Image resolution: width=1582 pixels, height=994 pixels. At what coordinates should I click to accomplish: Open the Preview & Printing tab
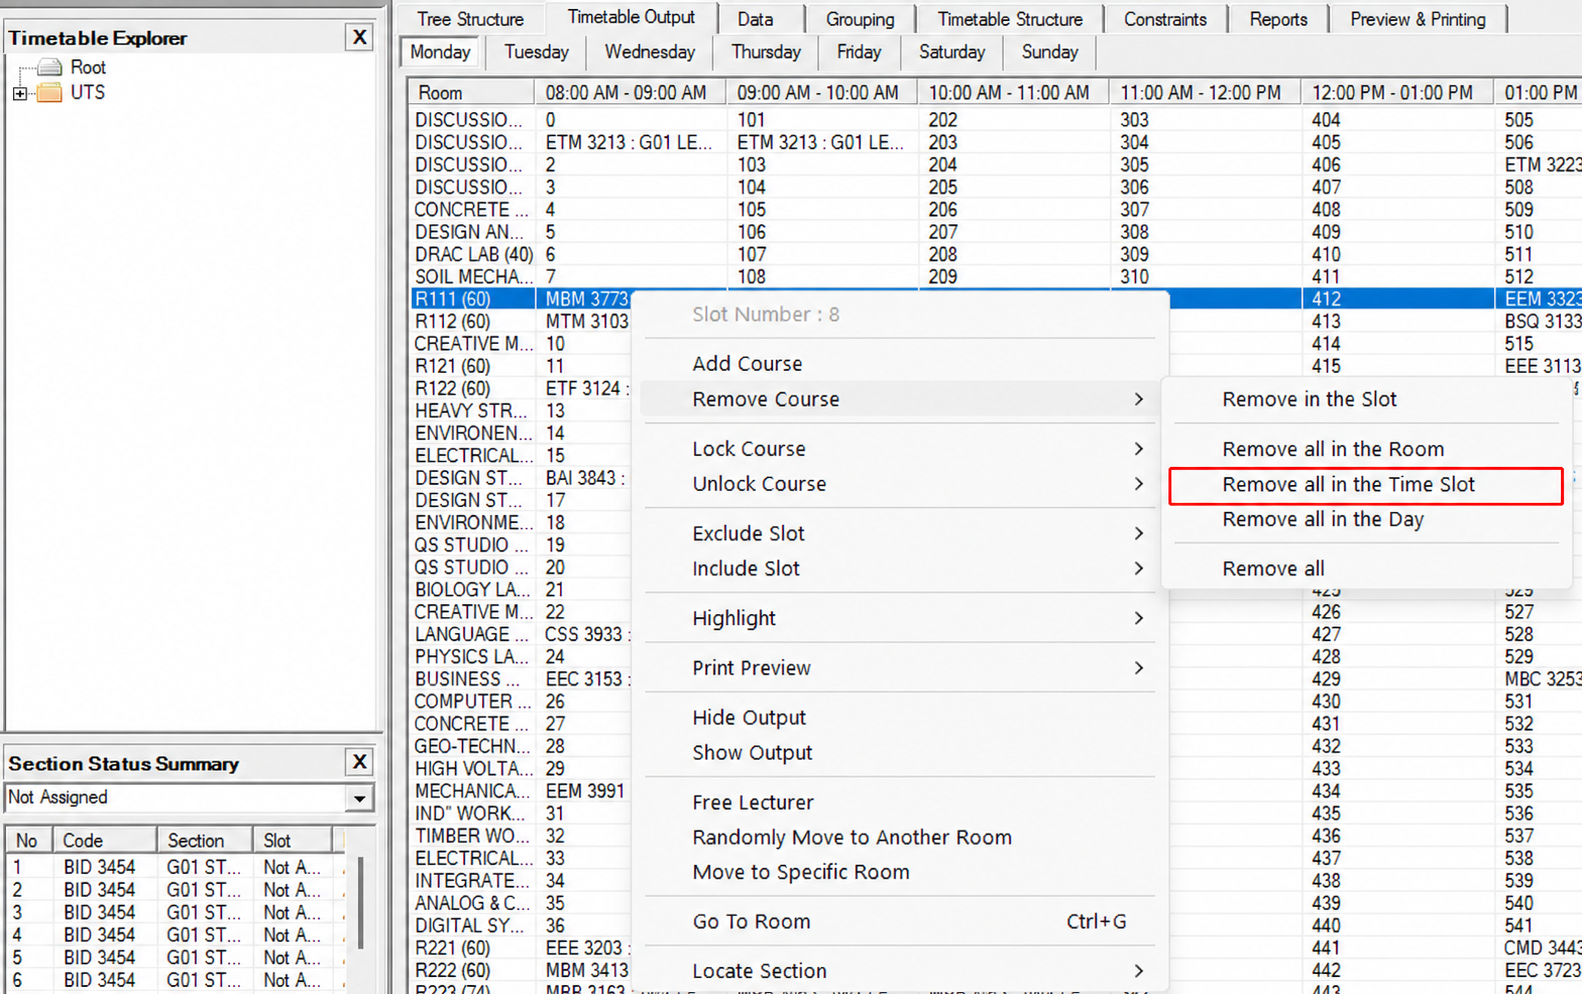pyautogui.click(x=1418, y=19)
